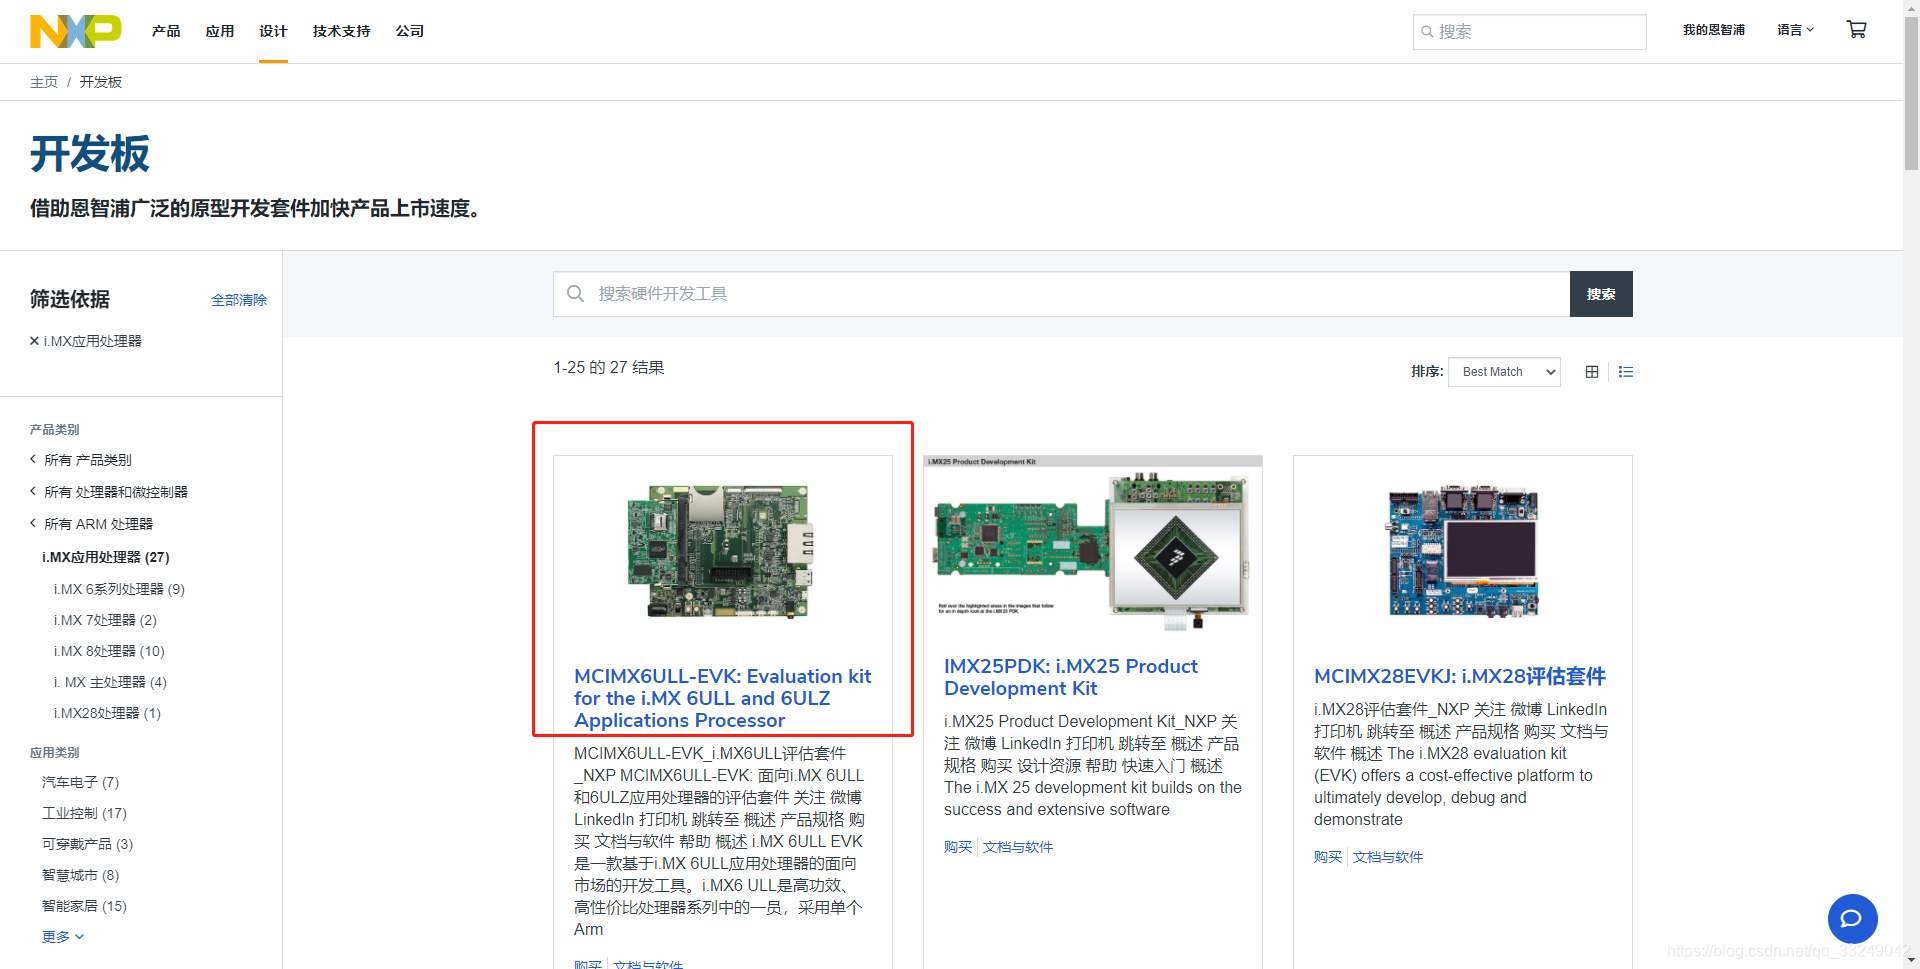Open IMX25PDK Product Development Kit link

[x=1070, y=677]
